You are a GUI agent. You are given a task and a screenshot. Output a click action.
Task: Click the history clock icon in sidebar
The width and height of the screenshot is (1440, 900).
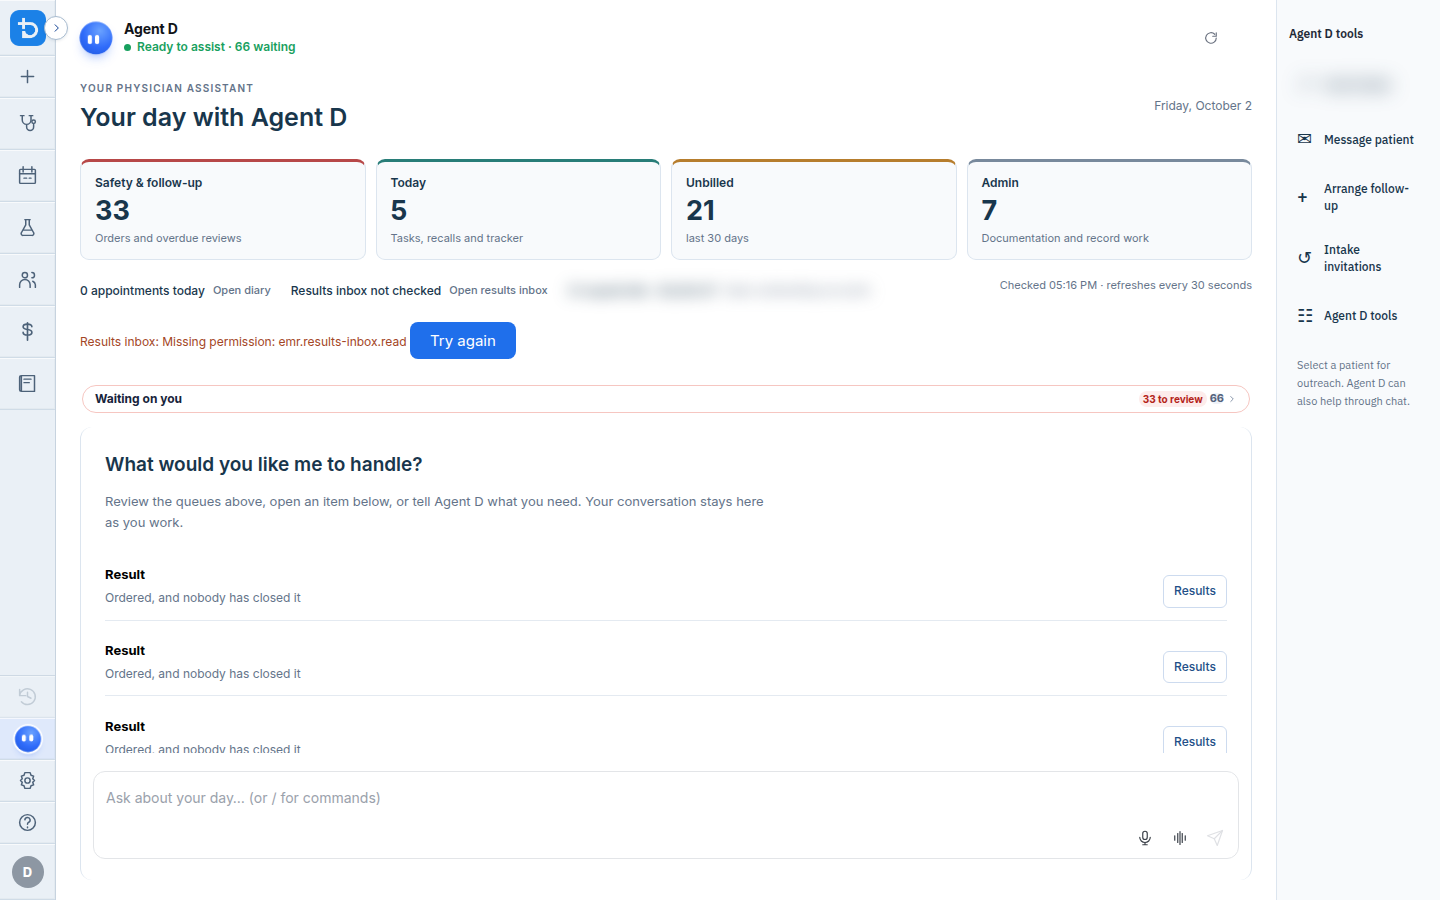[27, 696]
